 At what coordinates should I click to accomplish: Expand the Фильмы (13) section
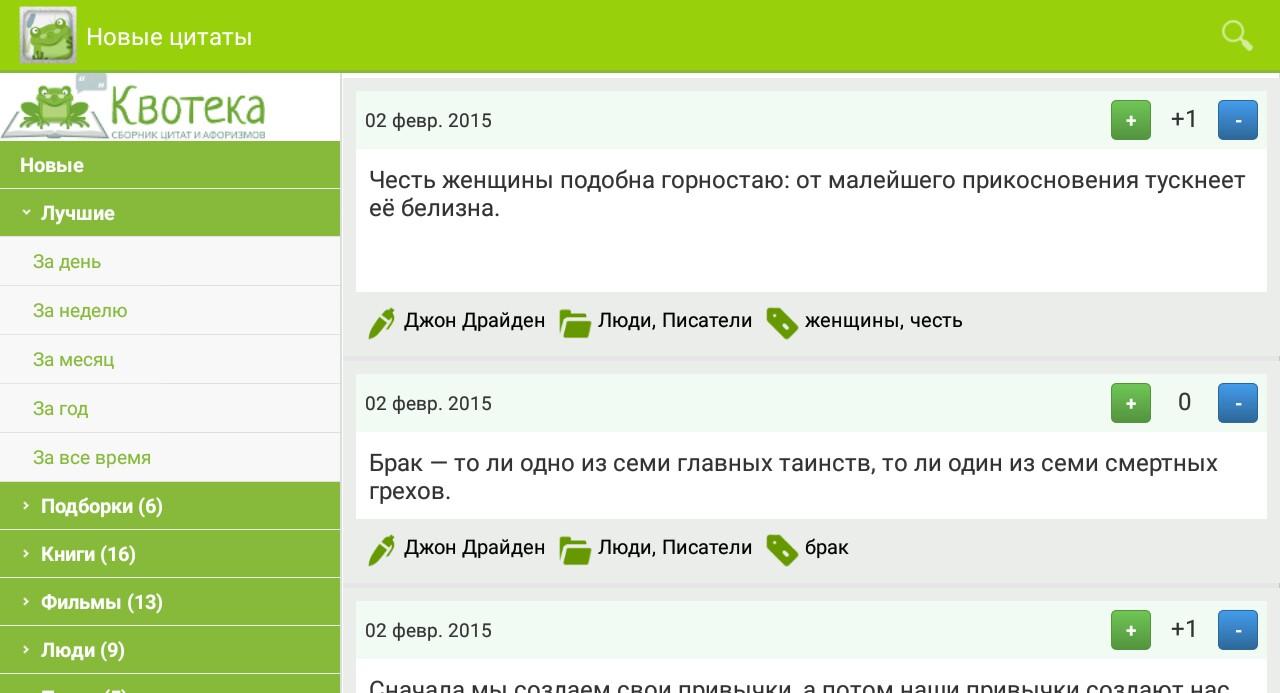[170, 602]
